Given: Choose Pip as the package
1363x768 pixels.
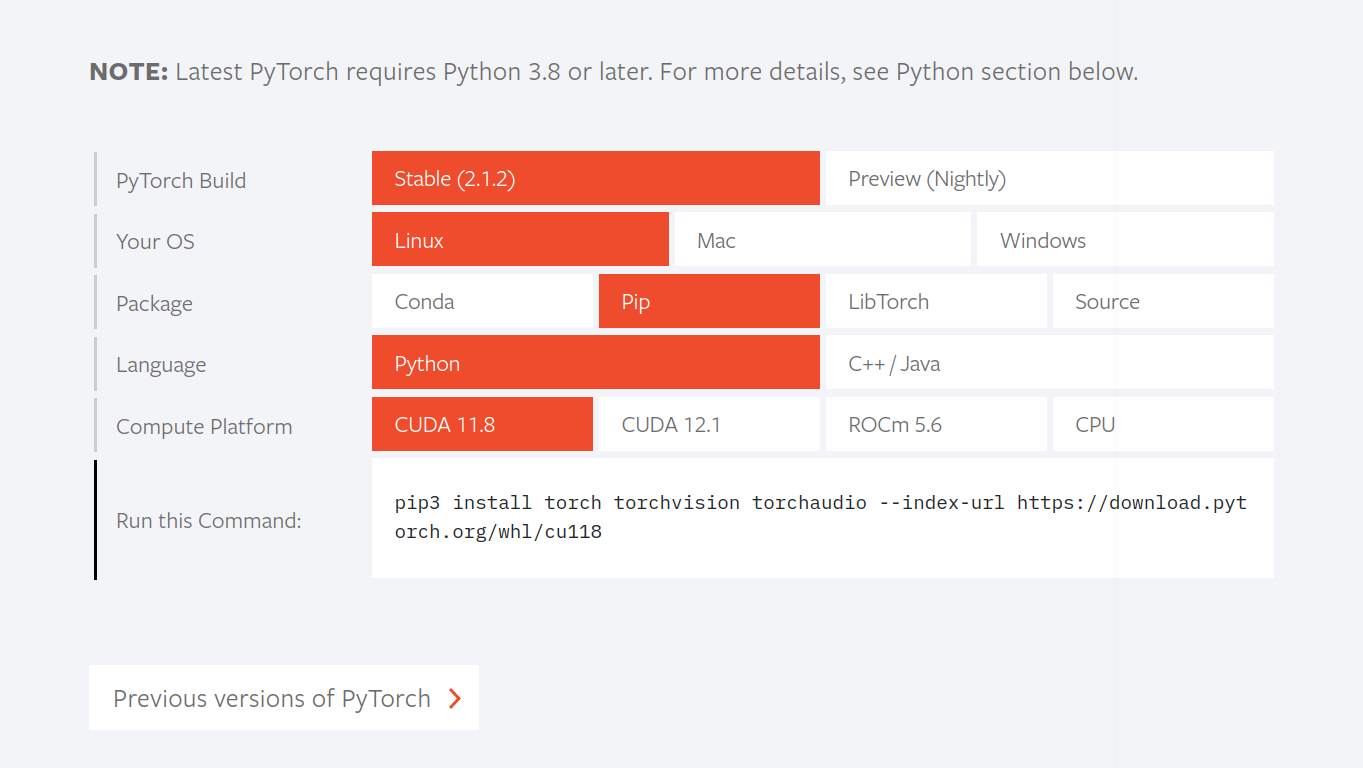Looking at the screenshot, I should pyautogui.click(x=709, y=301).
